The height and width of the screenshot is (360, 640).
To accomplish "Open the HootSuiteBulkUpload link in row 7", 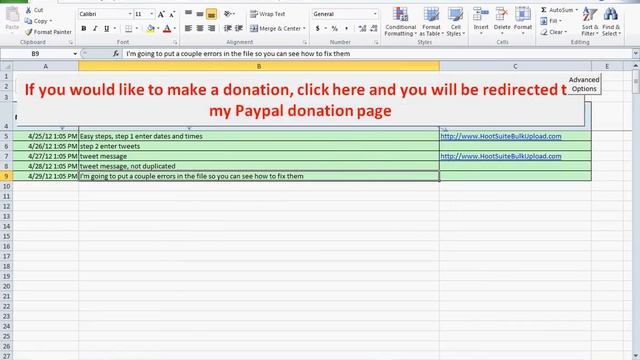I will 501,156.
